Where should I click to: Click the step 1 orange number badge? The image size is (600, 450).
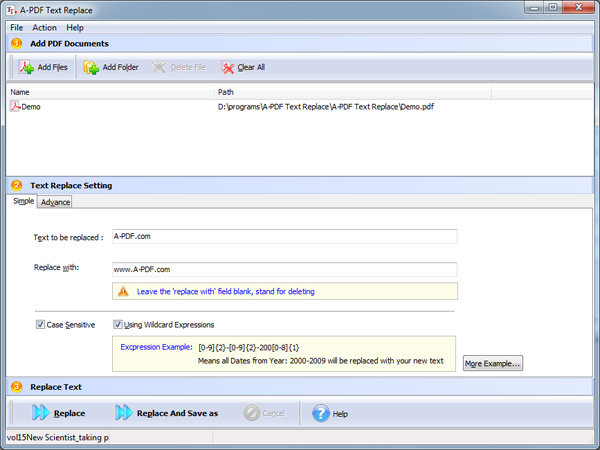[16, 43]
